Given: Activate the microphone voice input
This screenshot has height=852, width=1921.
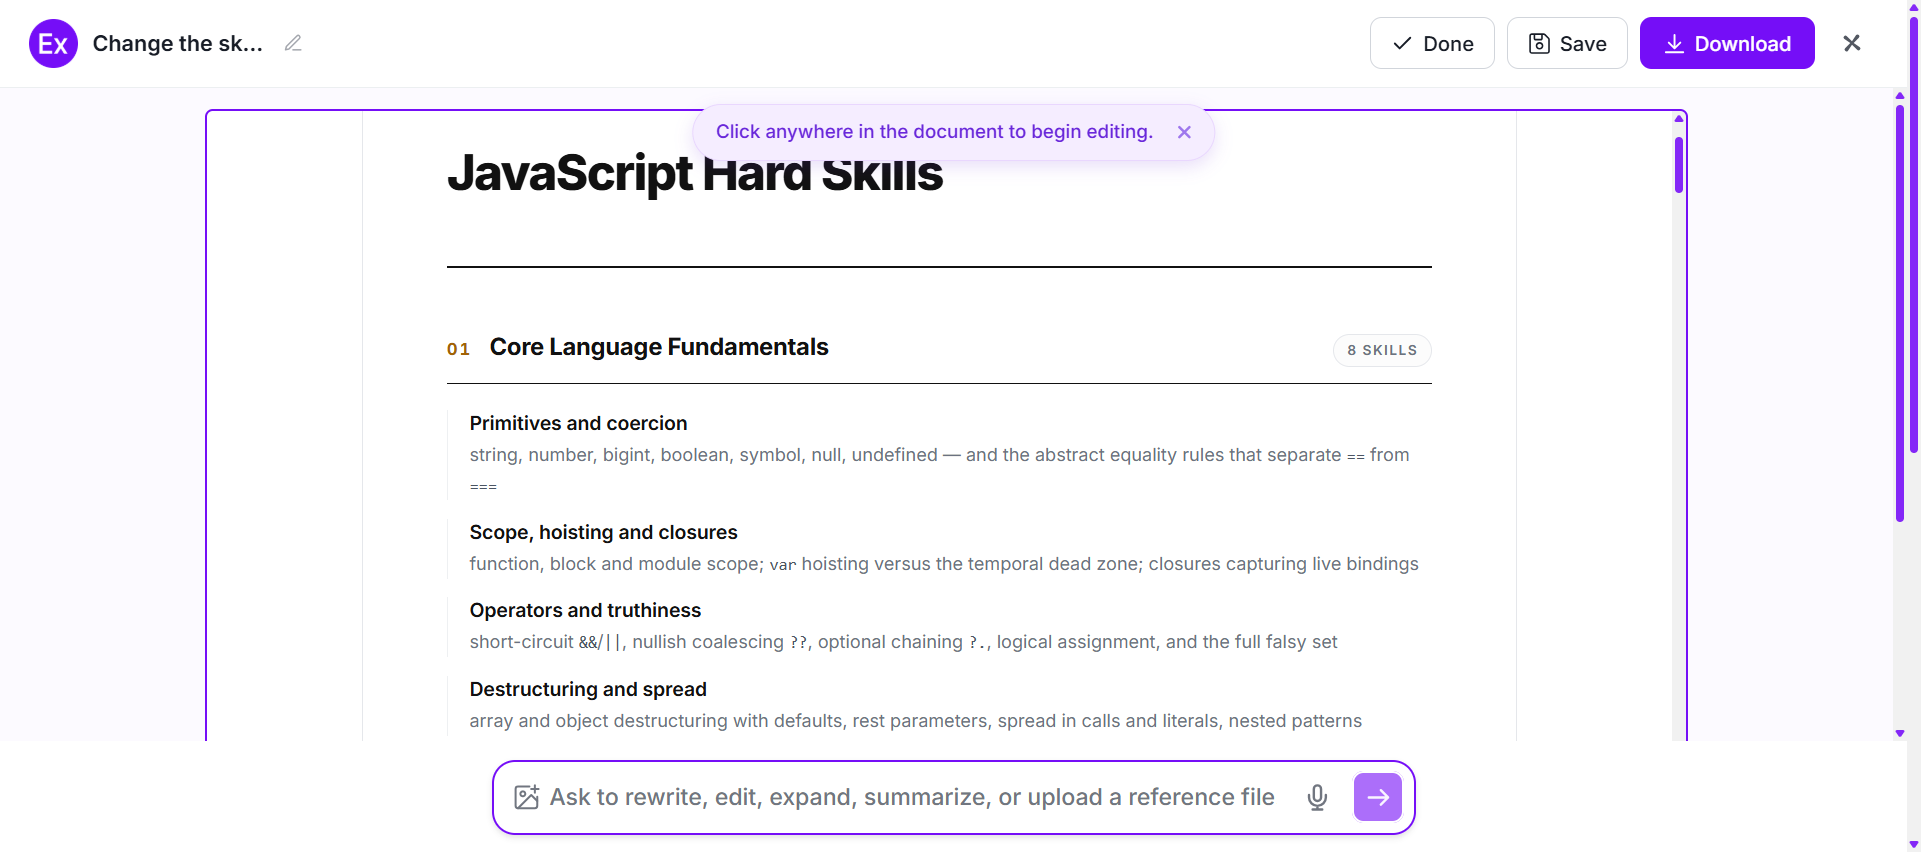Looking at the screenshot, I should [1317, 797].
